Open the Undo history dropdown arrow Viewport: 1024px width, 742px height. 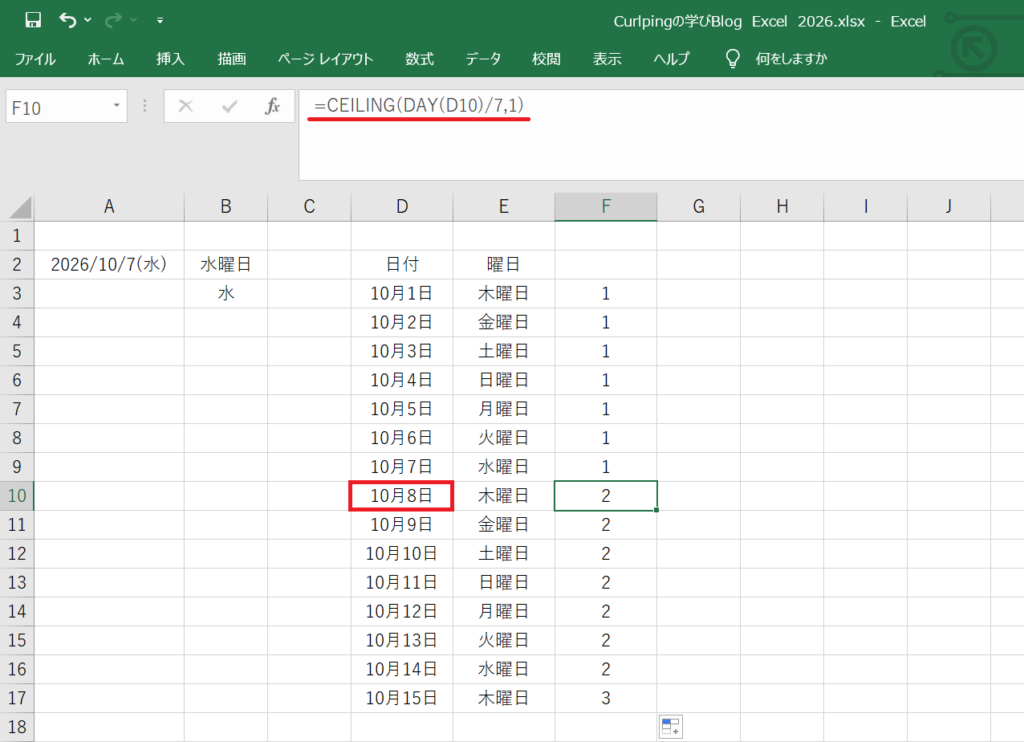[x=88, y=20]
